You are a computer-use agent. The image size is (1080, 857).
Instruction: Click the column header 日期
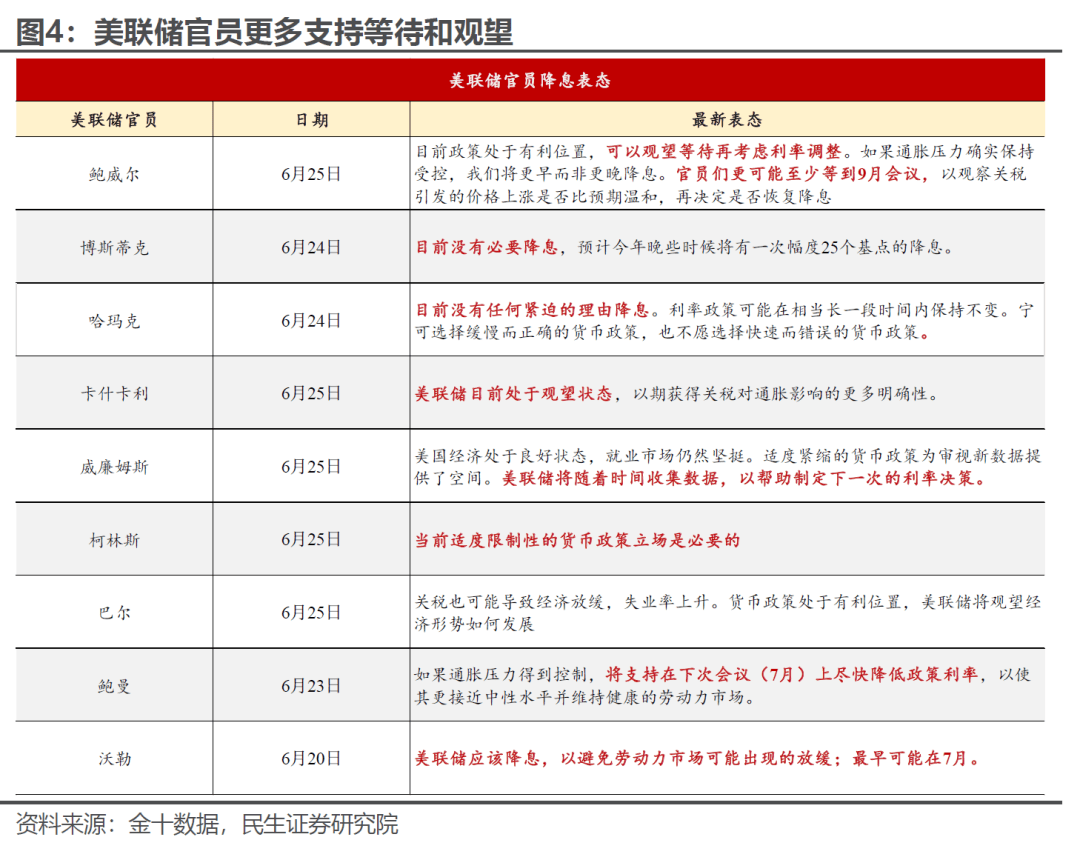click(x=311, y=120)
